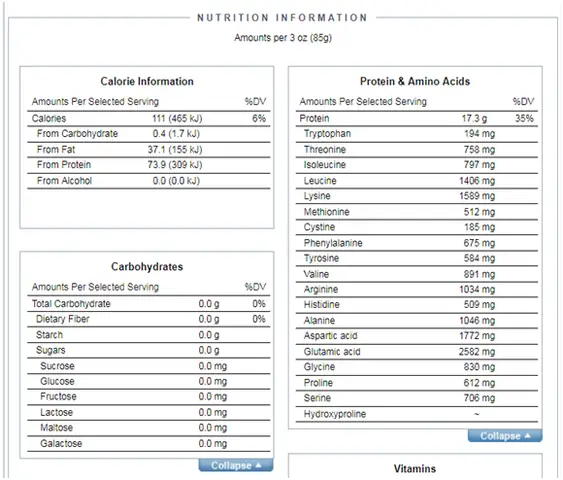Click %DV header in Protein & Amino Acids

[x=523, y=102]
